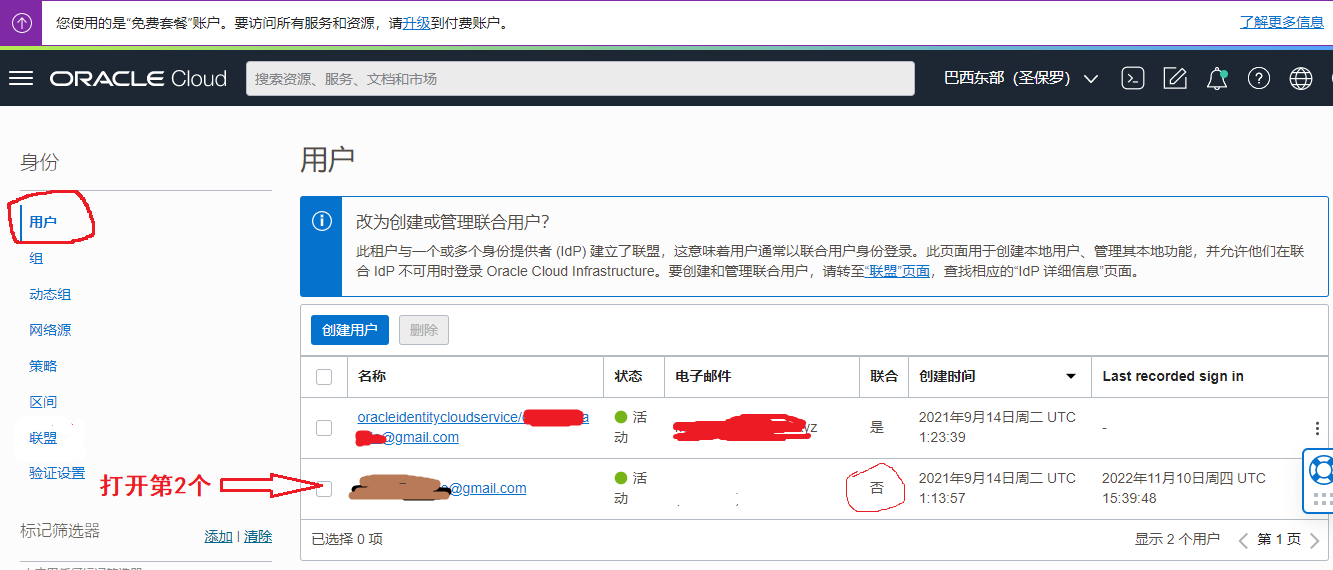Open the 了解更多信息 link
This screenshot has height=570, width=1333.
(1282, 22)
